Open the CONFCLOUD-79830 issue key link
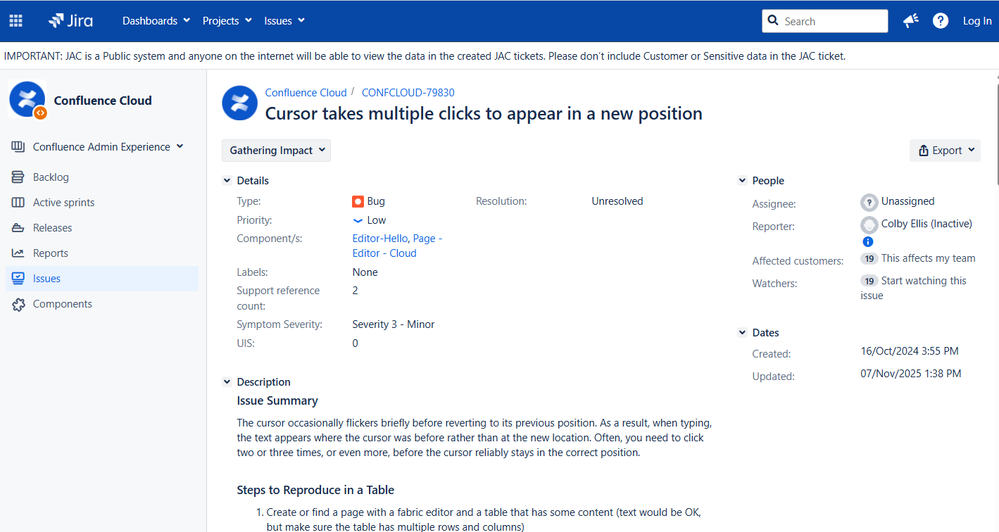999x532 pixels. 408,92
